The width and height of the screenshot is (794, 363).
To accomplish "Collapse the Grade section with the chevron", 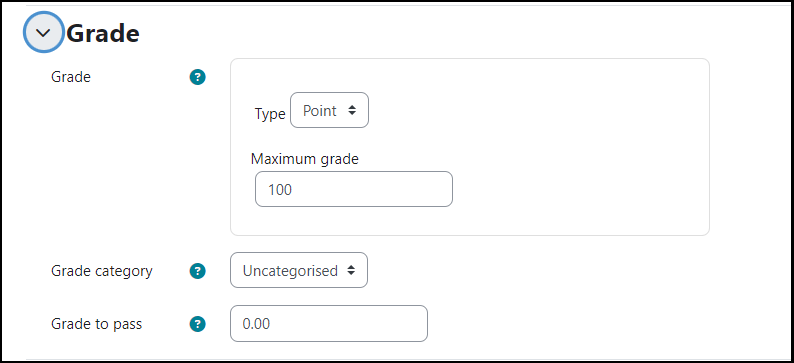I will 44,33.
